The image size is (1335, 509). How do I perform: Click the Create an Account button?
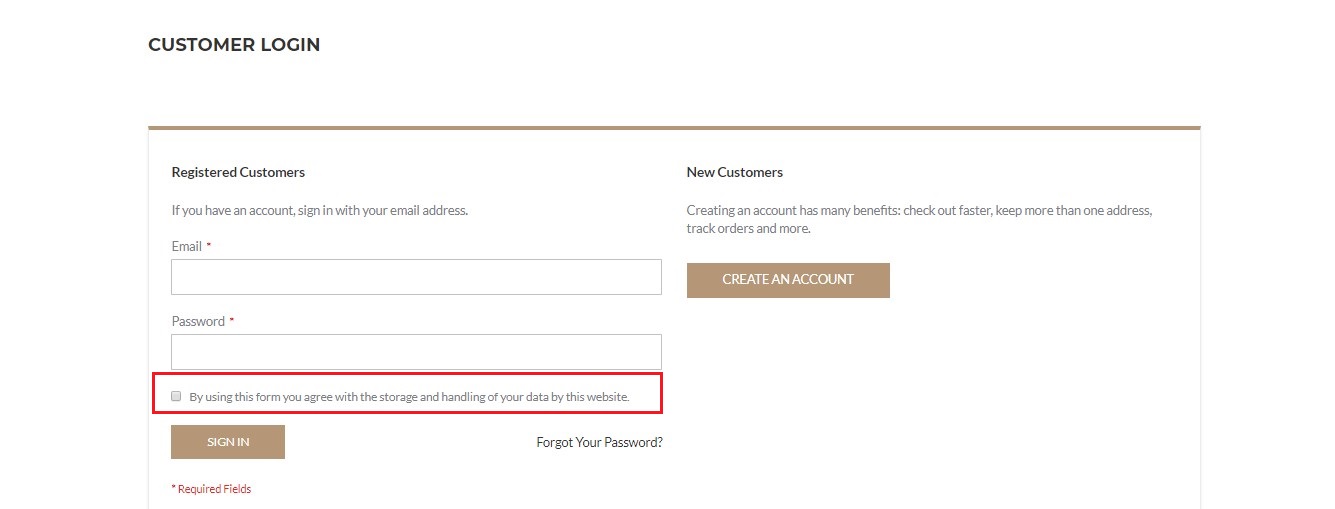(788, 280)
